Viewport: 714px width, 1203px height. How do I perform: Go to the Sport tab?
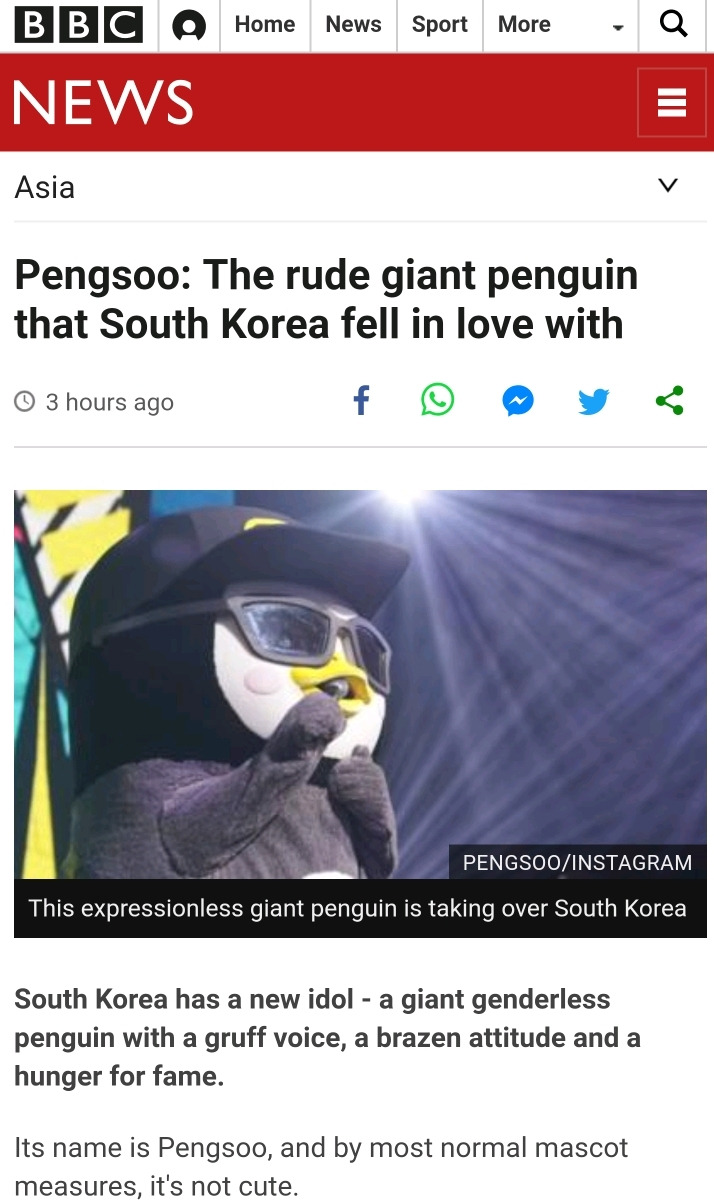point(440,25)
